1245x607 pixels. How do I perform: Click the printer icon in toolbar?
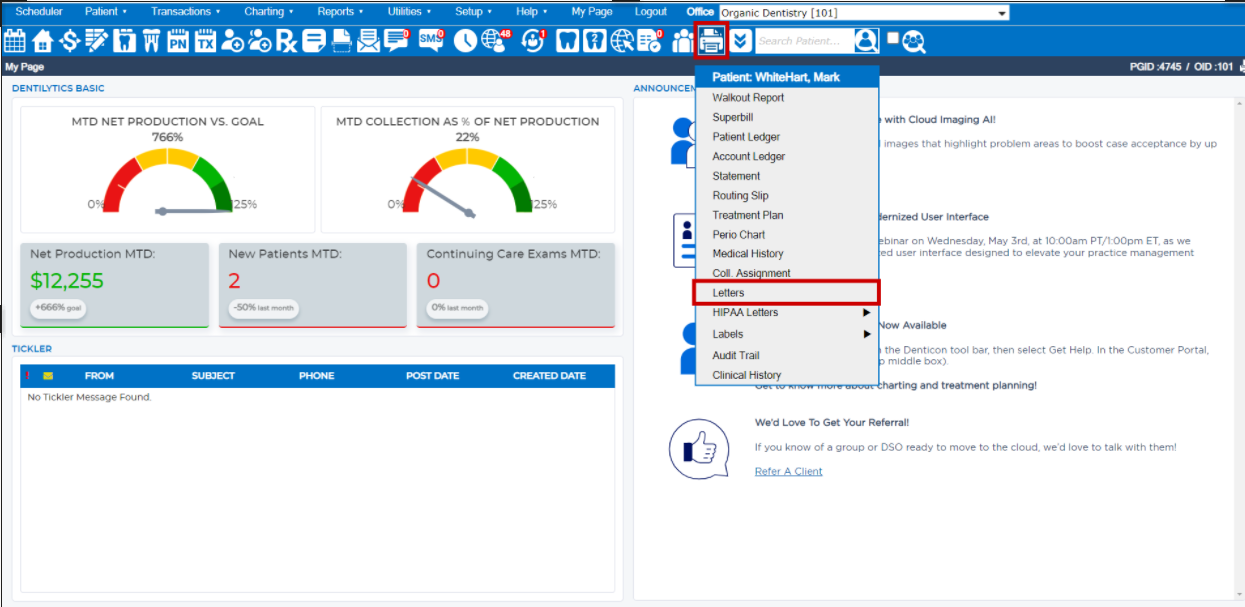(711, 41)
